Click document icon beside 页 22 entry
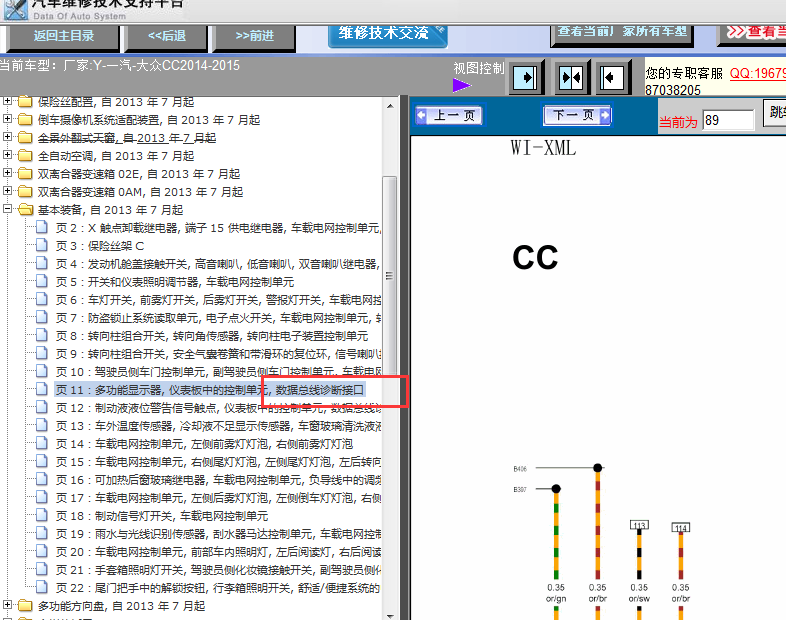Viewport: 786px width, 620px height. pos(42,587)
